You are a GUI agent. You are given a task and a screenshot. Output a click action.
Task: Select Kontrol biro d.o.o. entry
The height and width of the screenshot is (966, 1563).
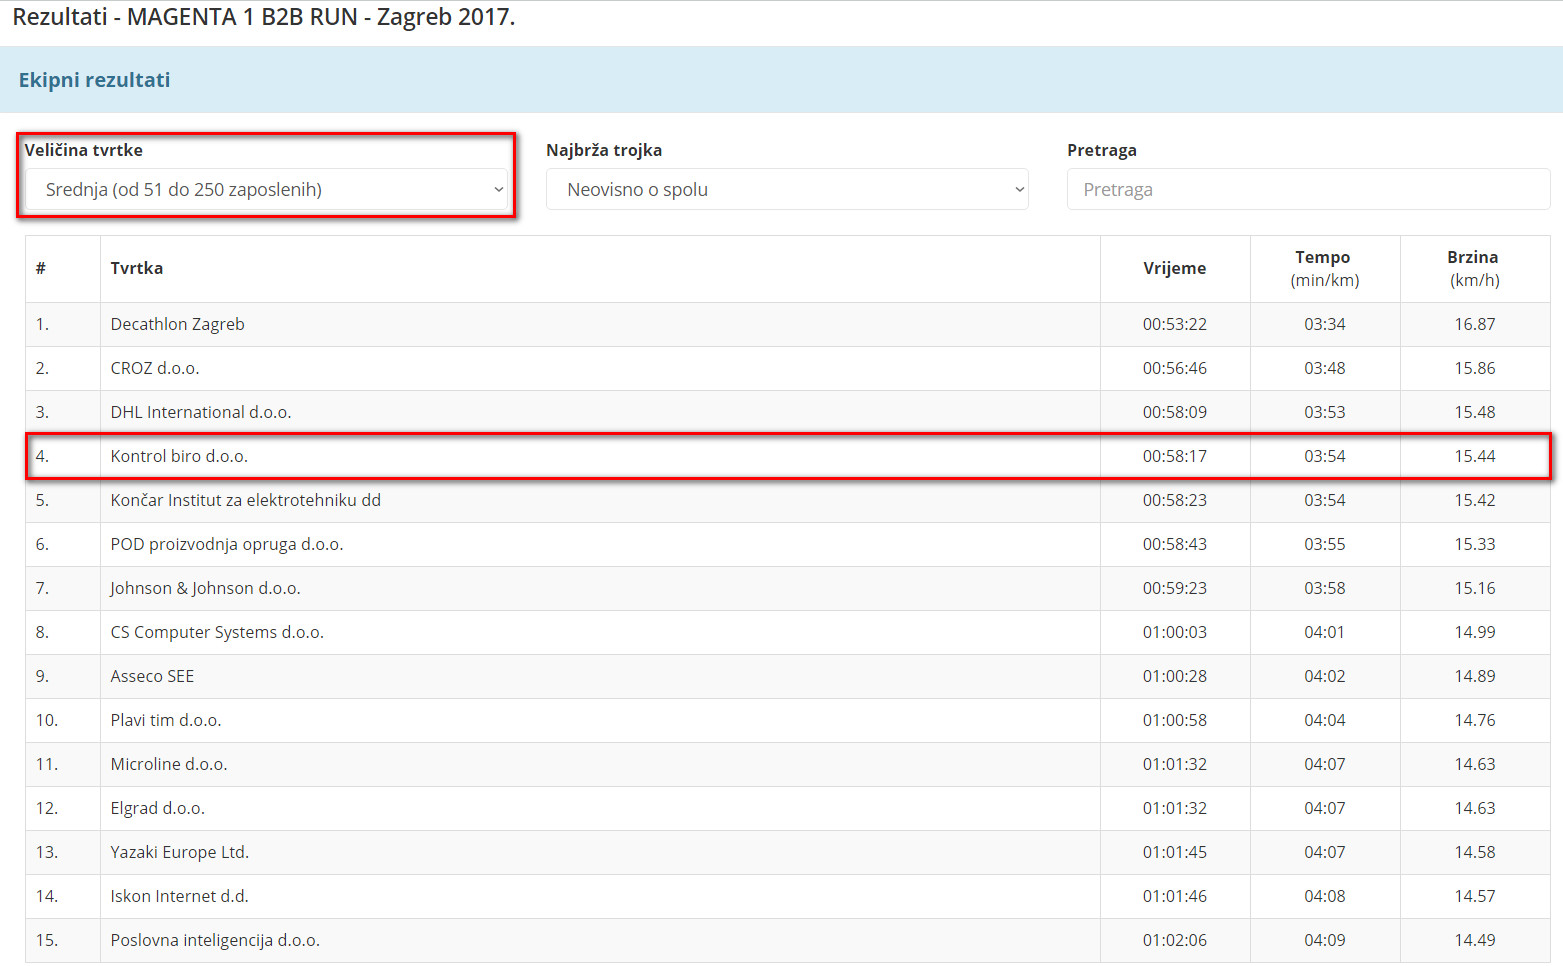tap(179, 456)
